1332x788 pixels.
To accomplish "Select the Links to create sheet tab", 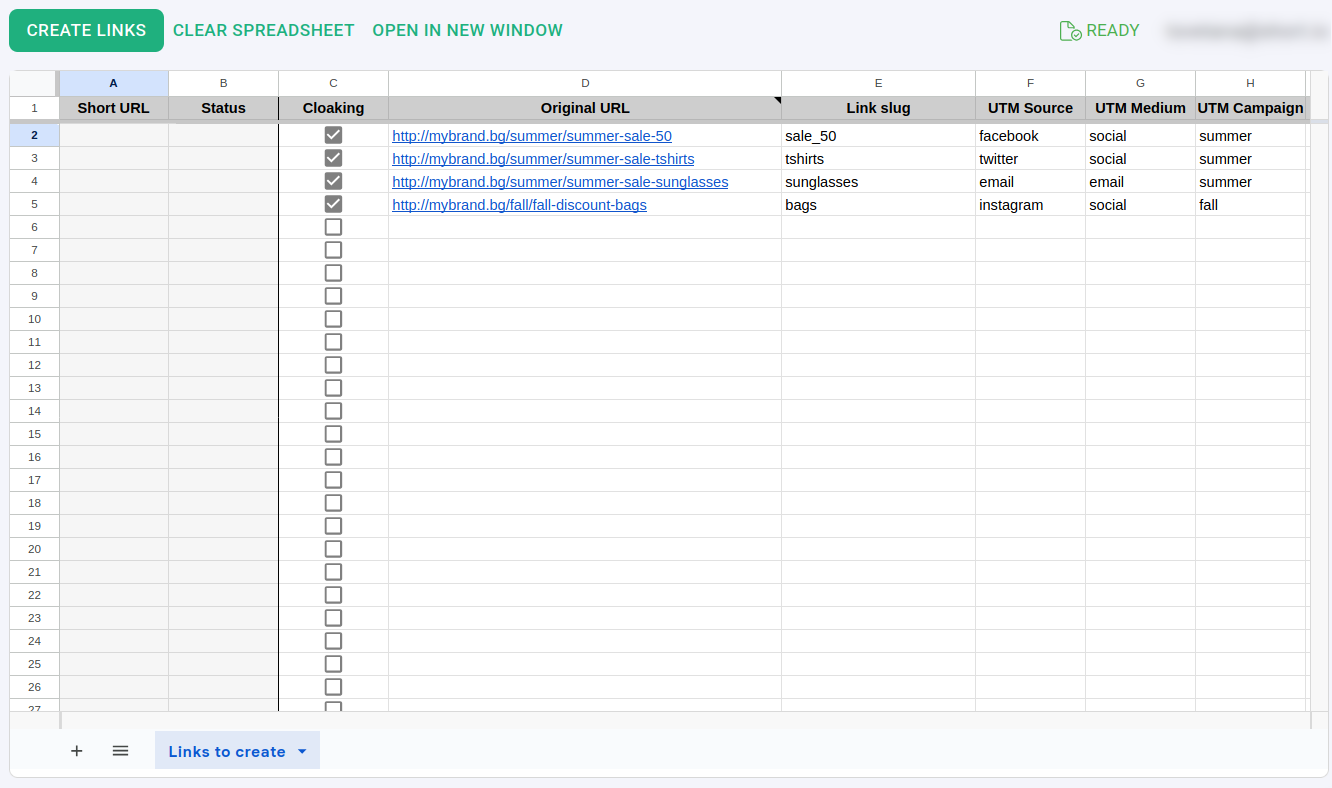I will tap(226, 752).
